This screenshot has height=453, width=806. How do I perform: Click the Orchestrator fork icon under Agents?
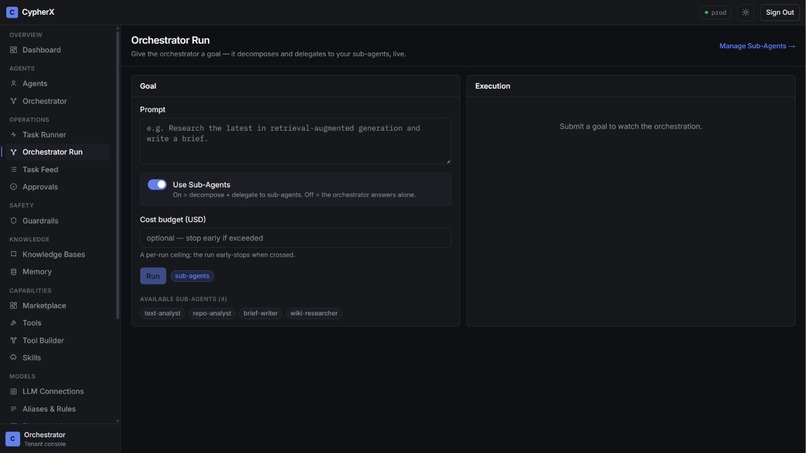13,101
